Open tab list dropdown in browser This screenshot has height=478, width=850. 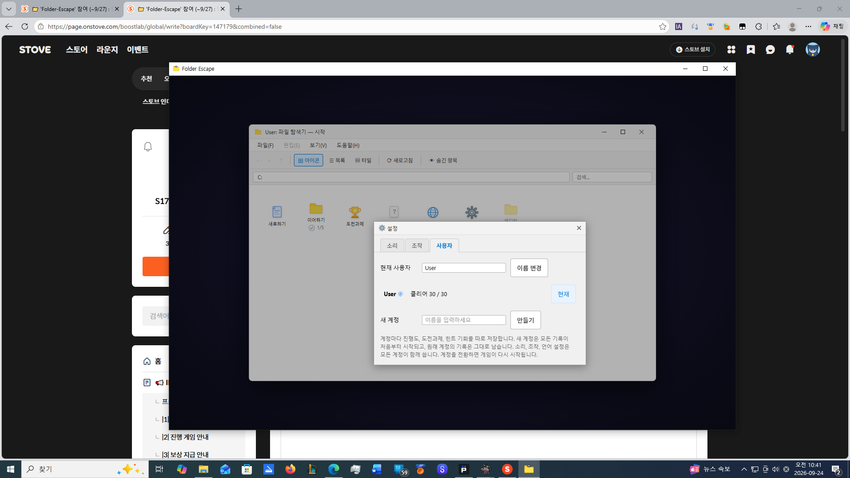(x=9, y=9)
